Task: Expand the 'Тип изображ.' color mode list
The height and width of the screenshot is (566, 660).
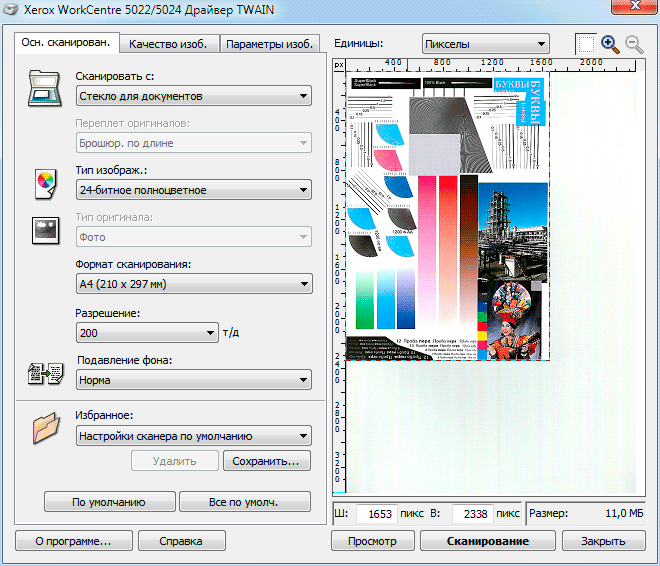Action: 193,190
